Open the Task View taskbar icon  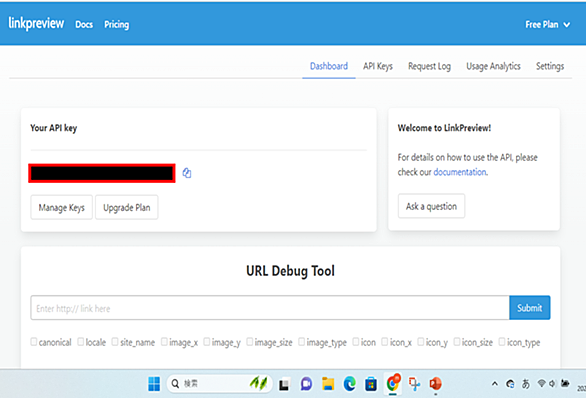pyautogui.click(x=284, y=384)
